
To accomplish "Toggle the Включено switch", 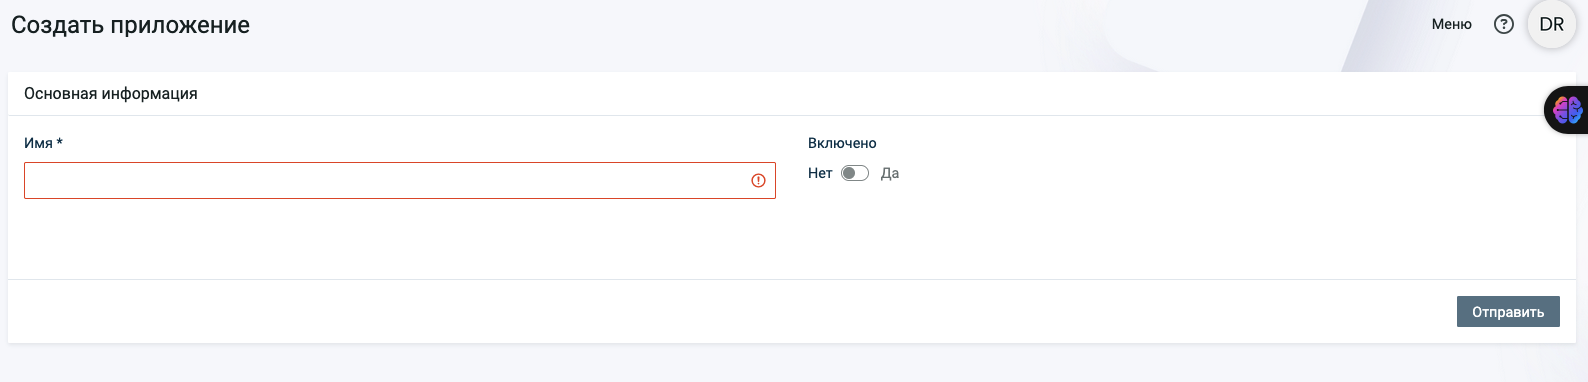I will coord(855,173).
